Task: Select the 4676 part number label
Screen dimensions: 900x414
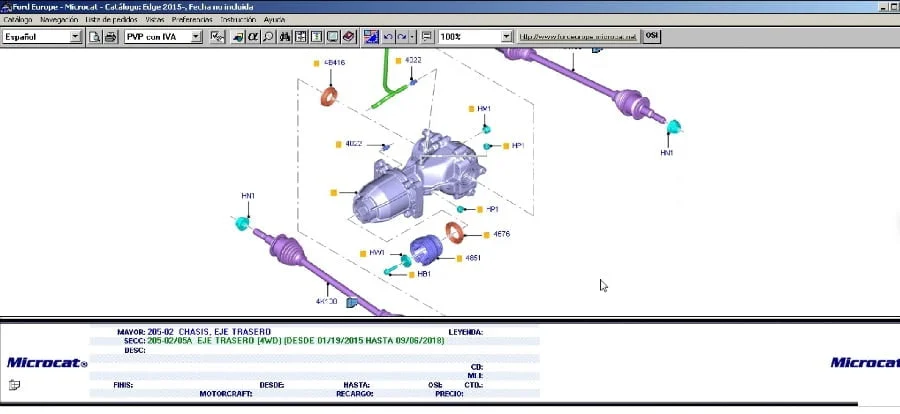Action: point(502,234)
